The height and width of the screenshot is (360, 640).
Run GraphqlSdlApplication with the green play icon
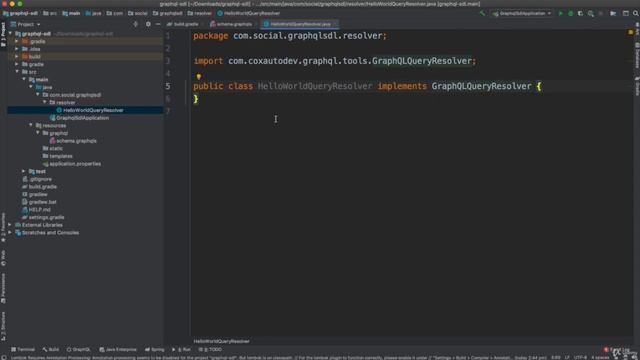point(561,13)
